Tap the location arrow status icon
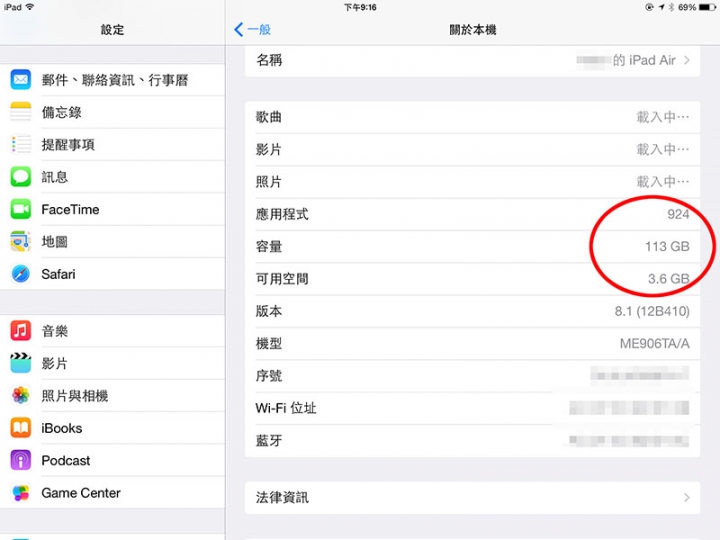The image size is (720, 540). point(661,7)
